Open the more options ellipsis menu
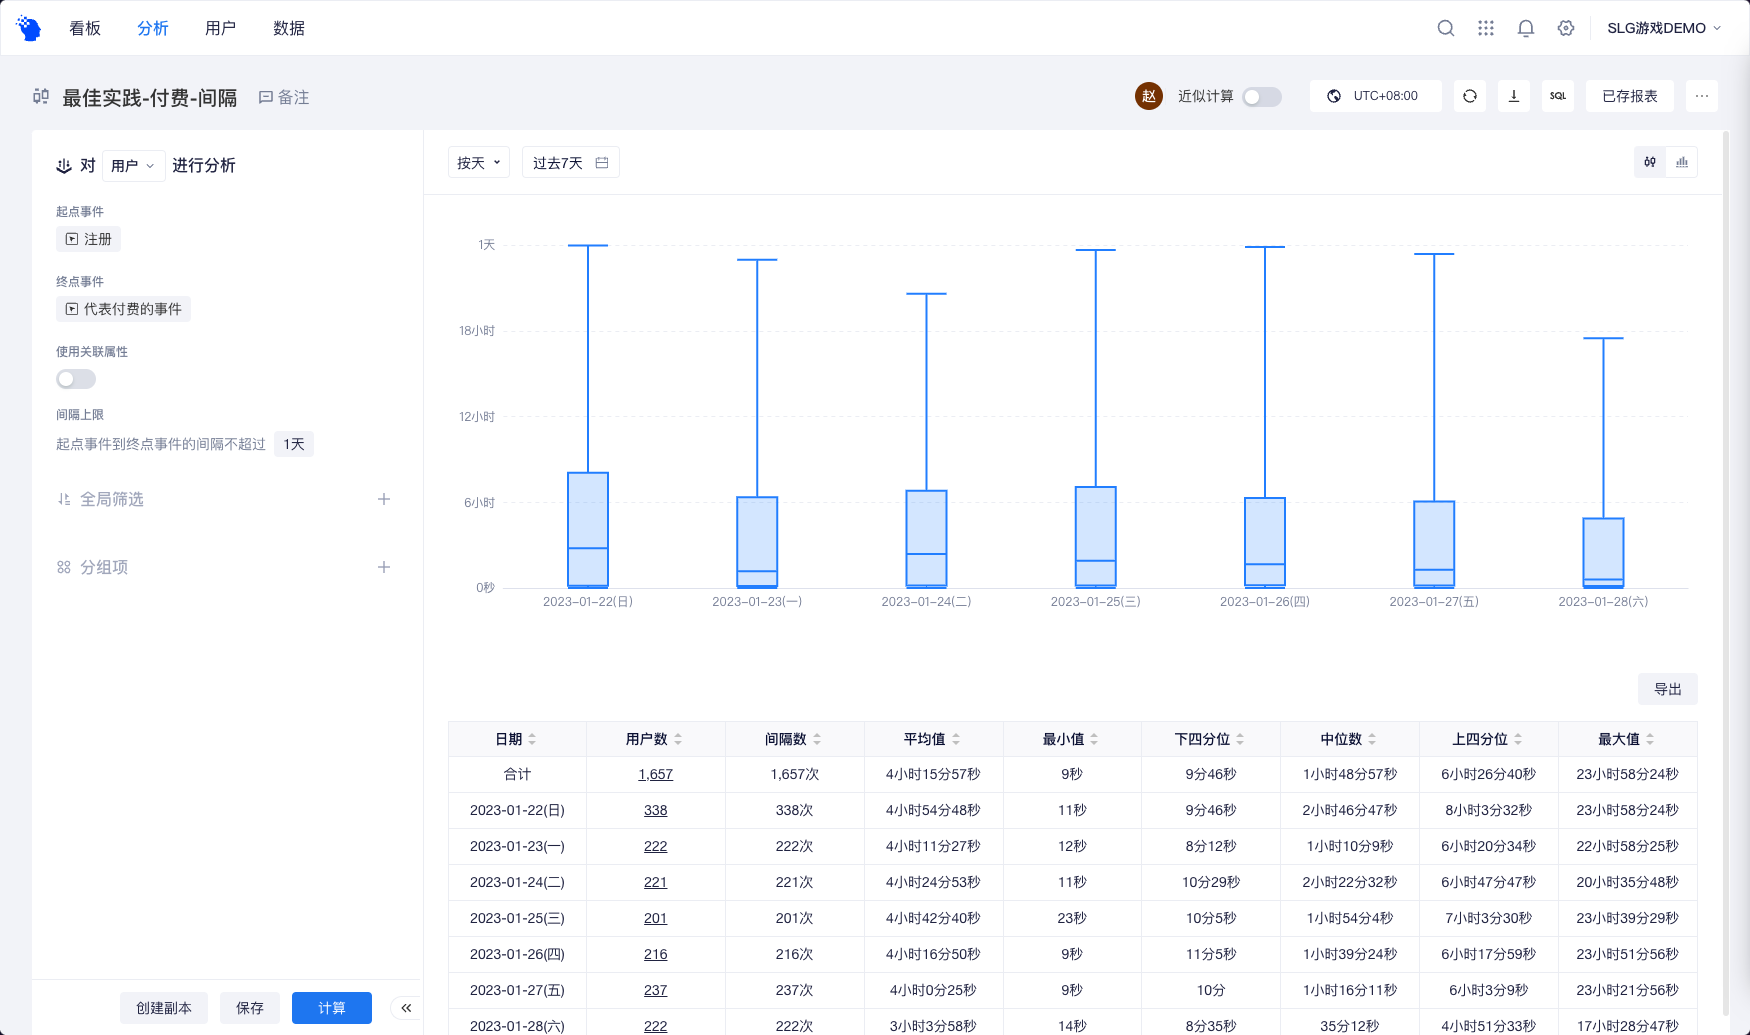This screenshot has width=1750, height=1035. coord(1702,96)
